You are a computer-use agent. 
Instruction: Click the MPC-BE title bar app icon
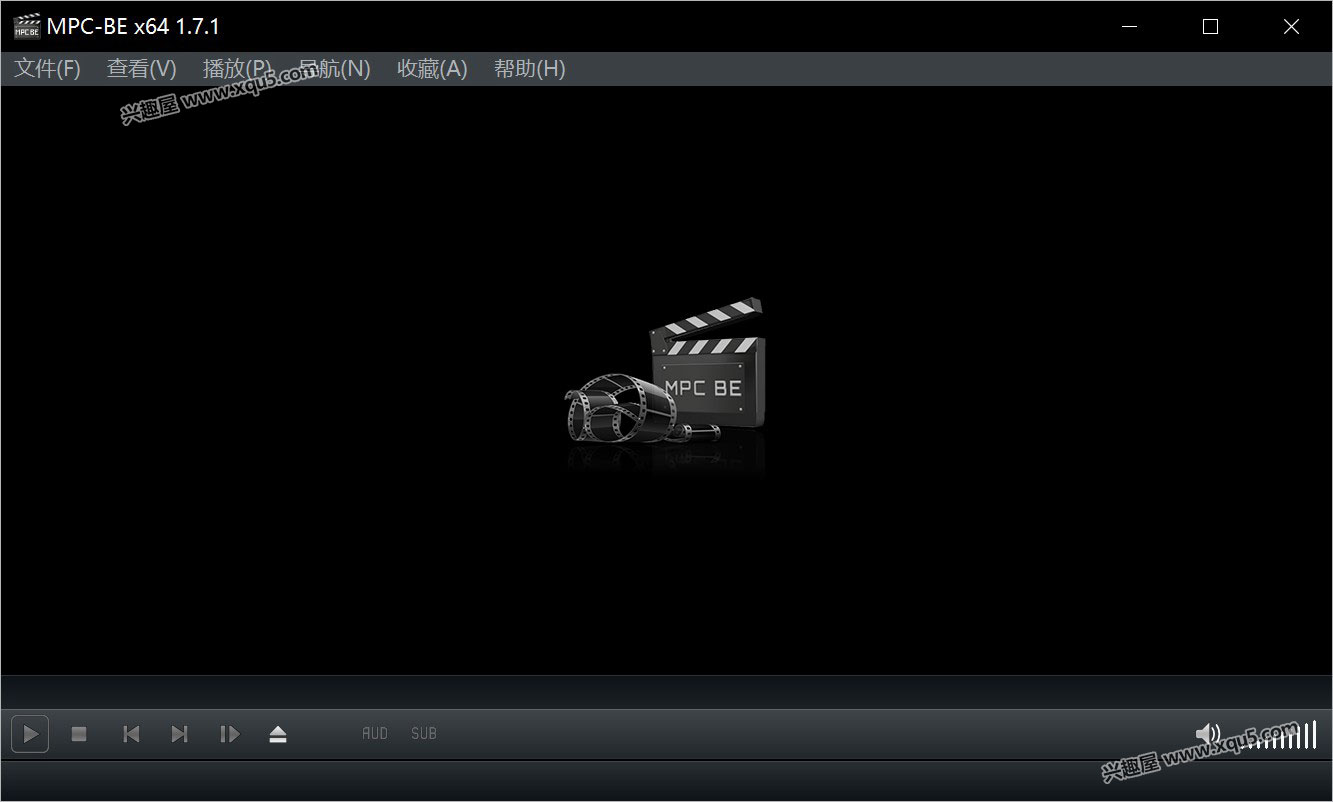(x=27, y=26)
